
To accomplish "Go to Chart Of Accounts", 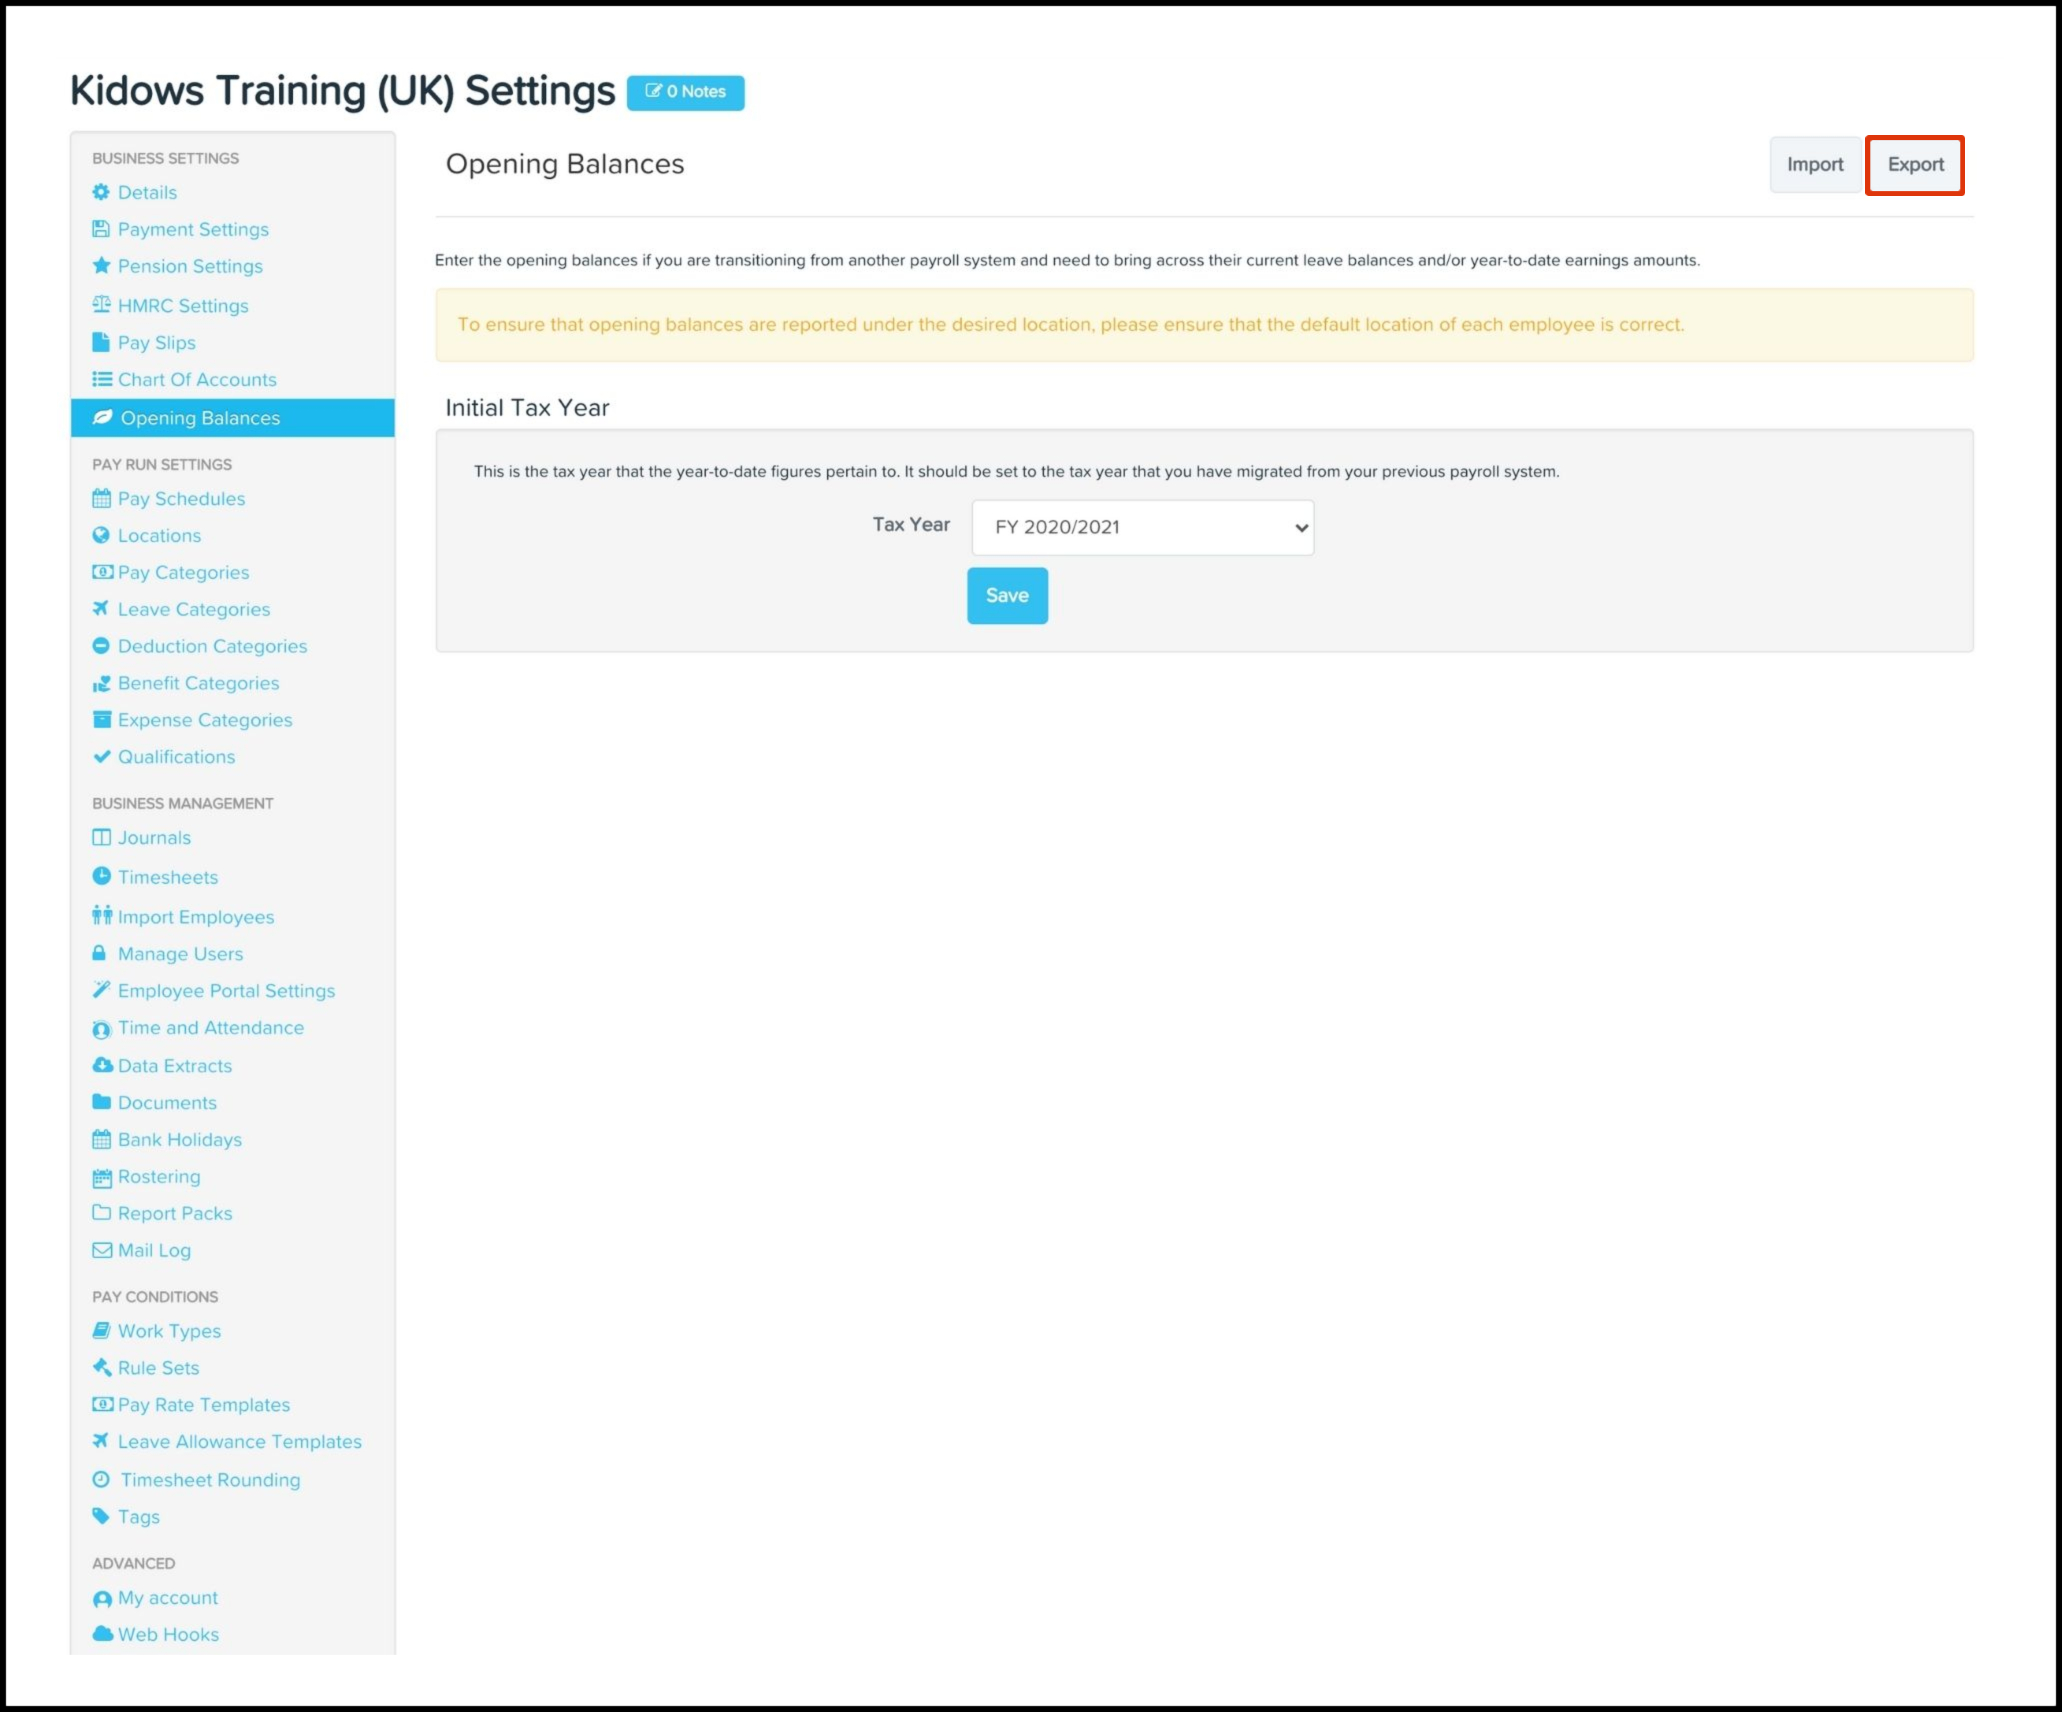I will pos(197,379).
